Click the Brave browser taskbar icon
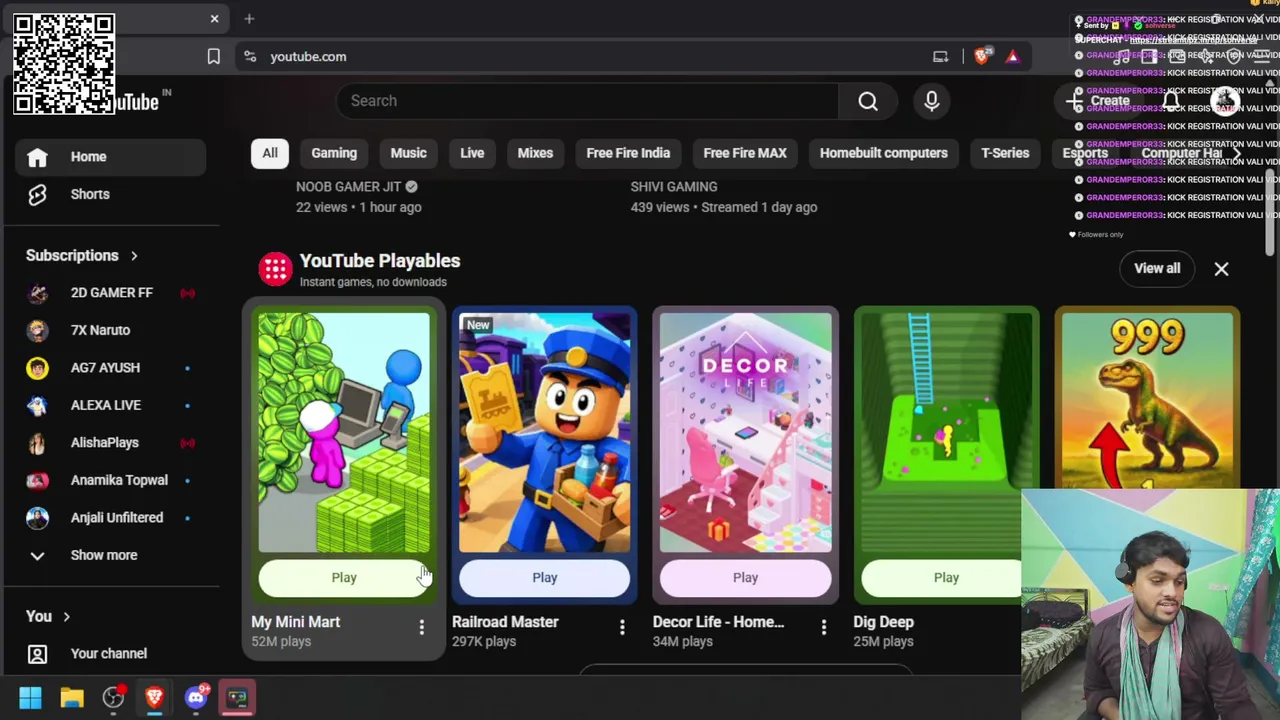The width and height of the screenshot is (1280, 720). click(x=154, y=697)
